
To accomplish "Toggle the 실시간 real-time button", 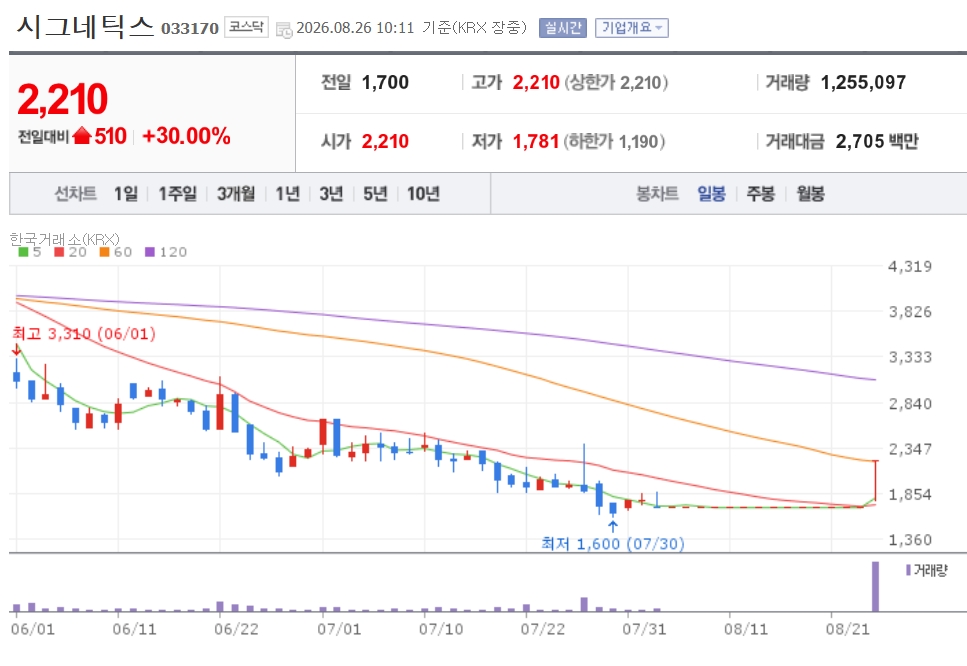I will tap(562, 28).
